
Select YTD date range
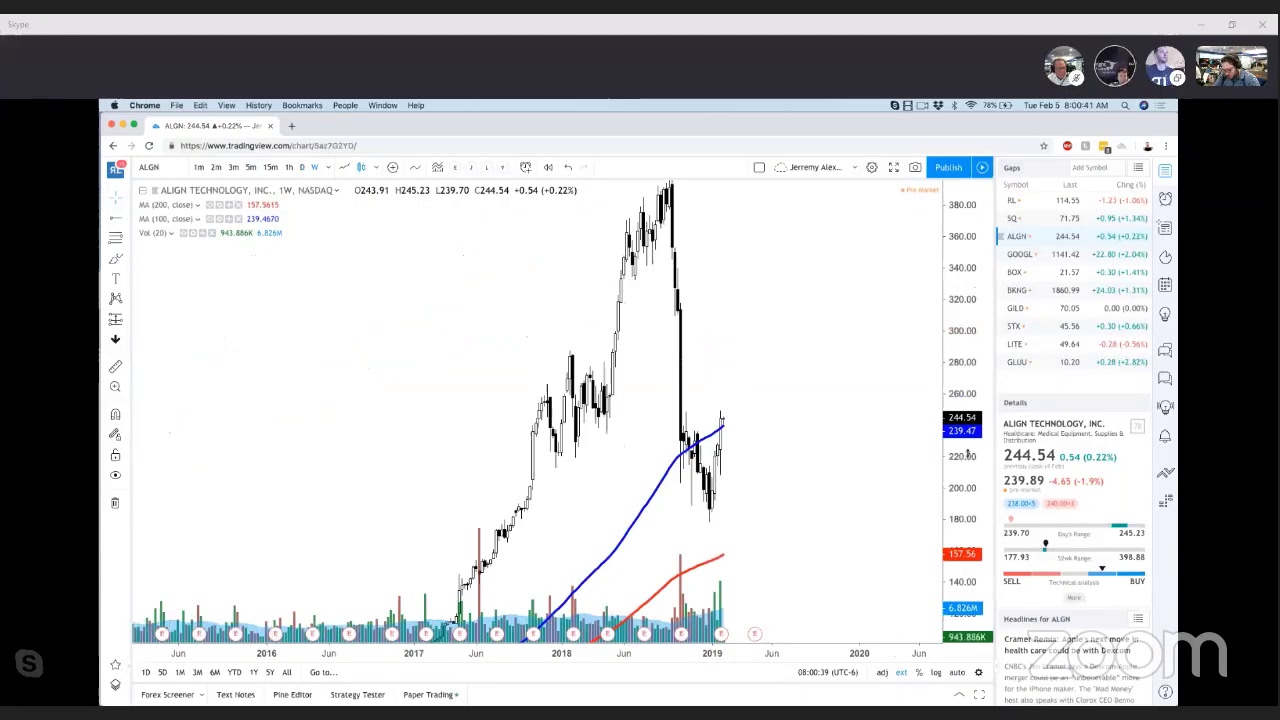[234, 672]
